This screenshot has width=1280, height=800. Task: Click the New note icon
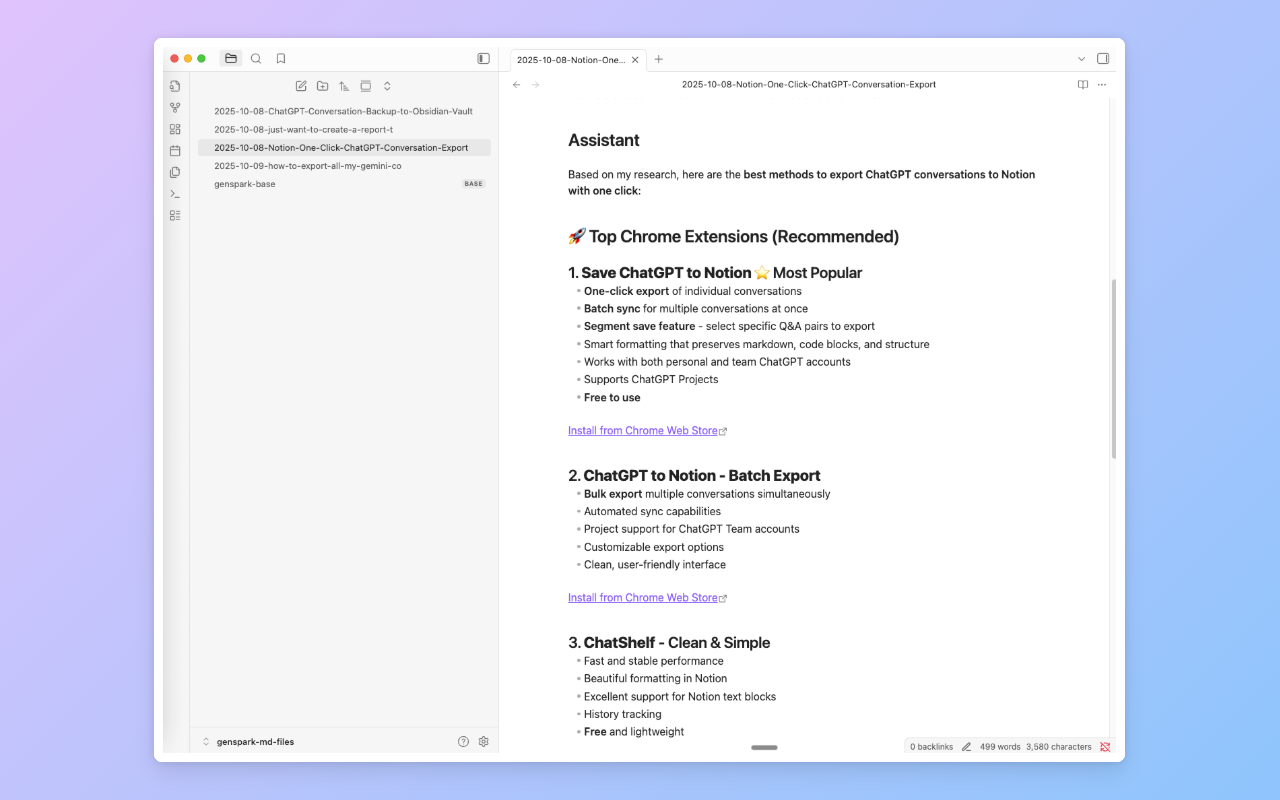point(301,86)
